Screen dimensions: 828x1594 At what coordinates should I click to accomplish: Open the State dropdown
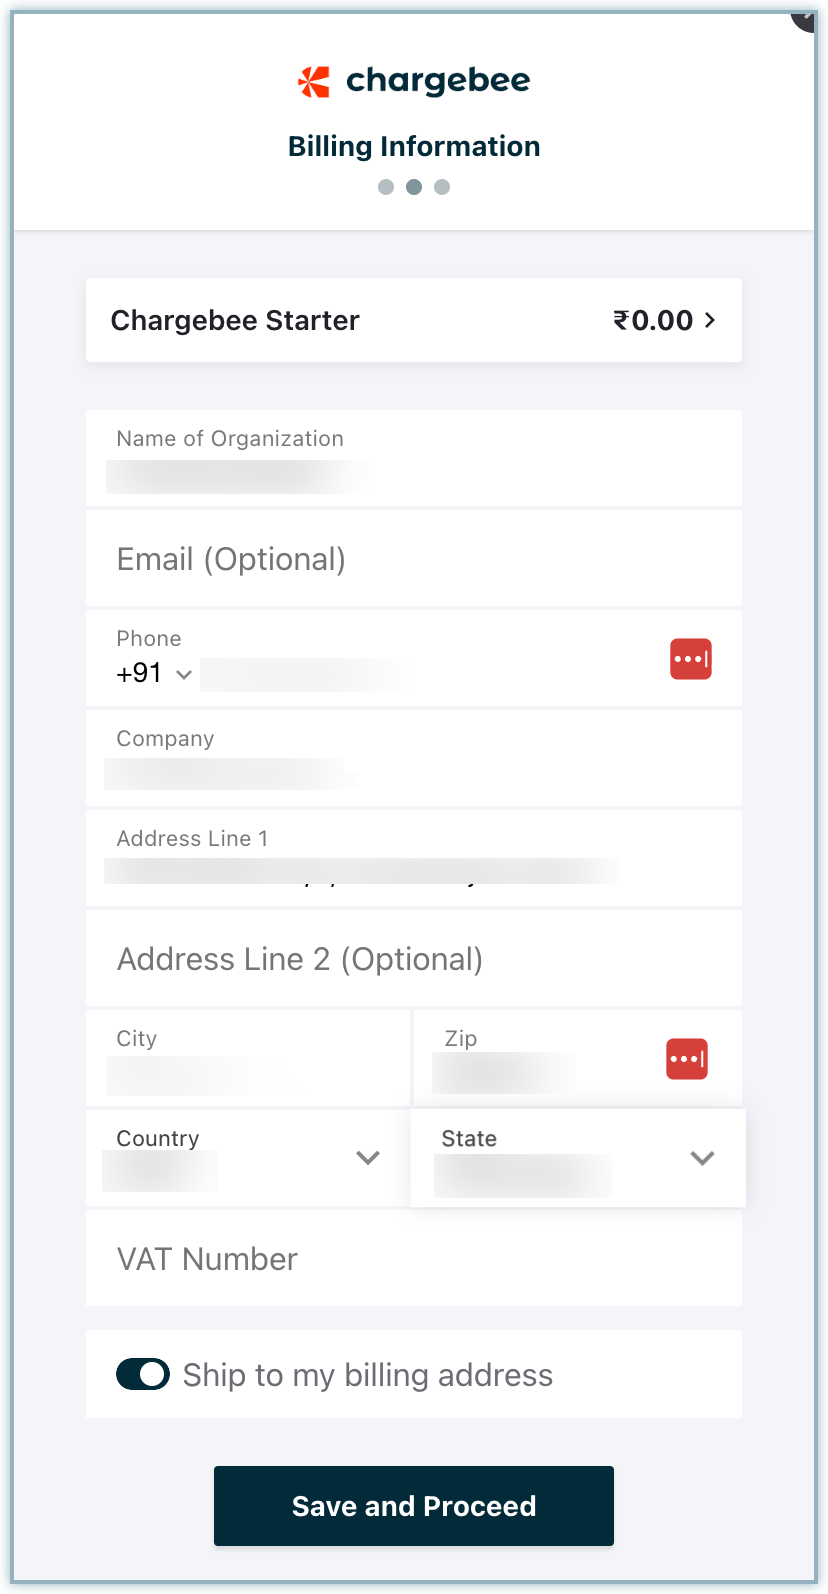702,1158
